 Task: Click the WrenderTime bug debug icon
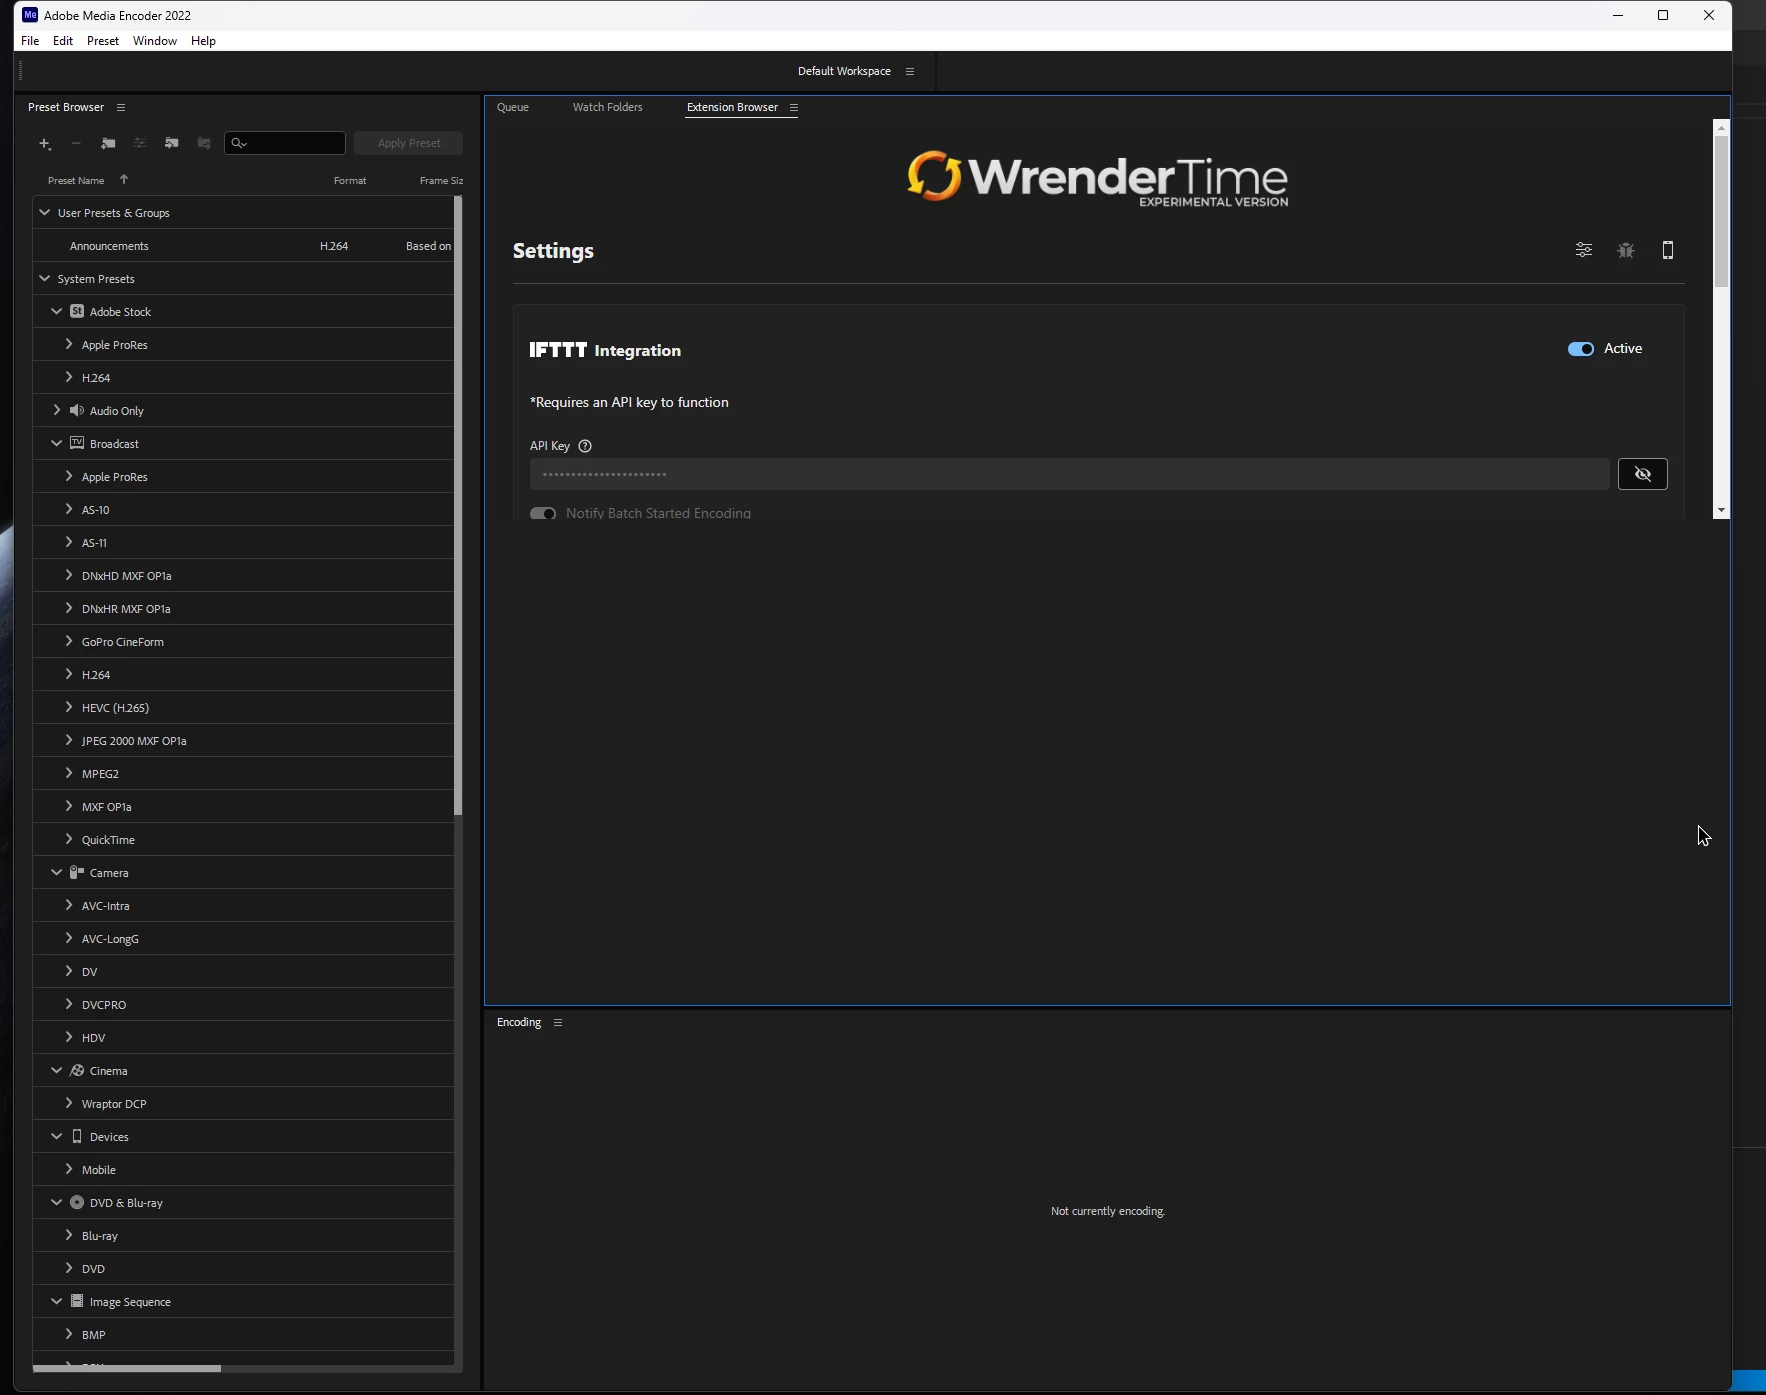[x=1626, y=250]
